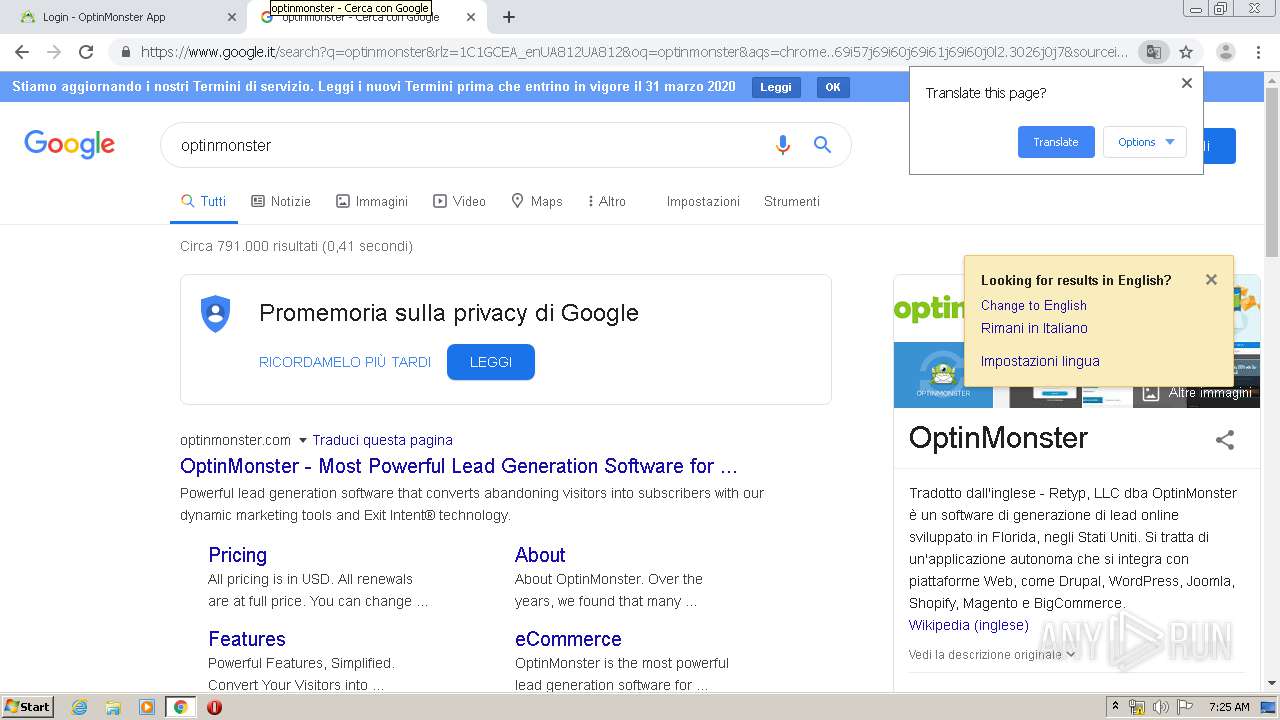Click Altre immagini thumbnail
This screenshot has width=1280, height=720.
pos(1196,393)
